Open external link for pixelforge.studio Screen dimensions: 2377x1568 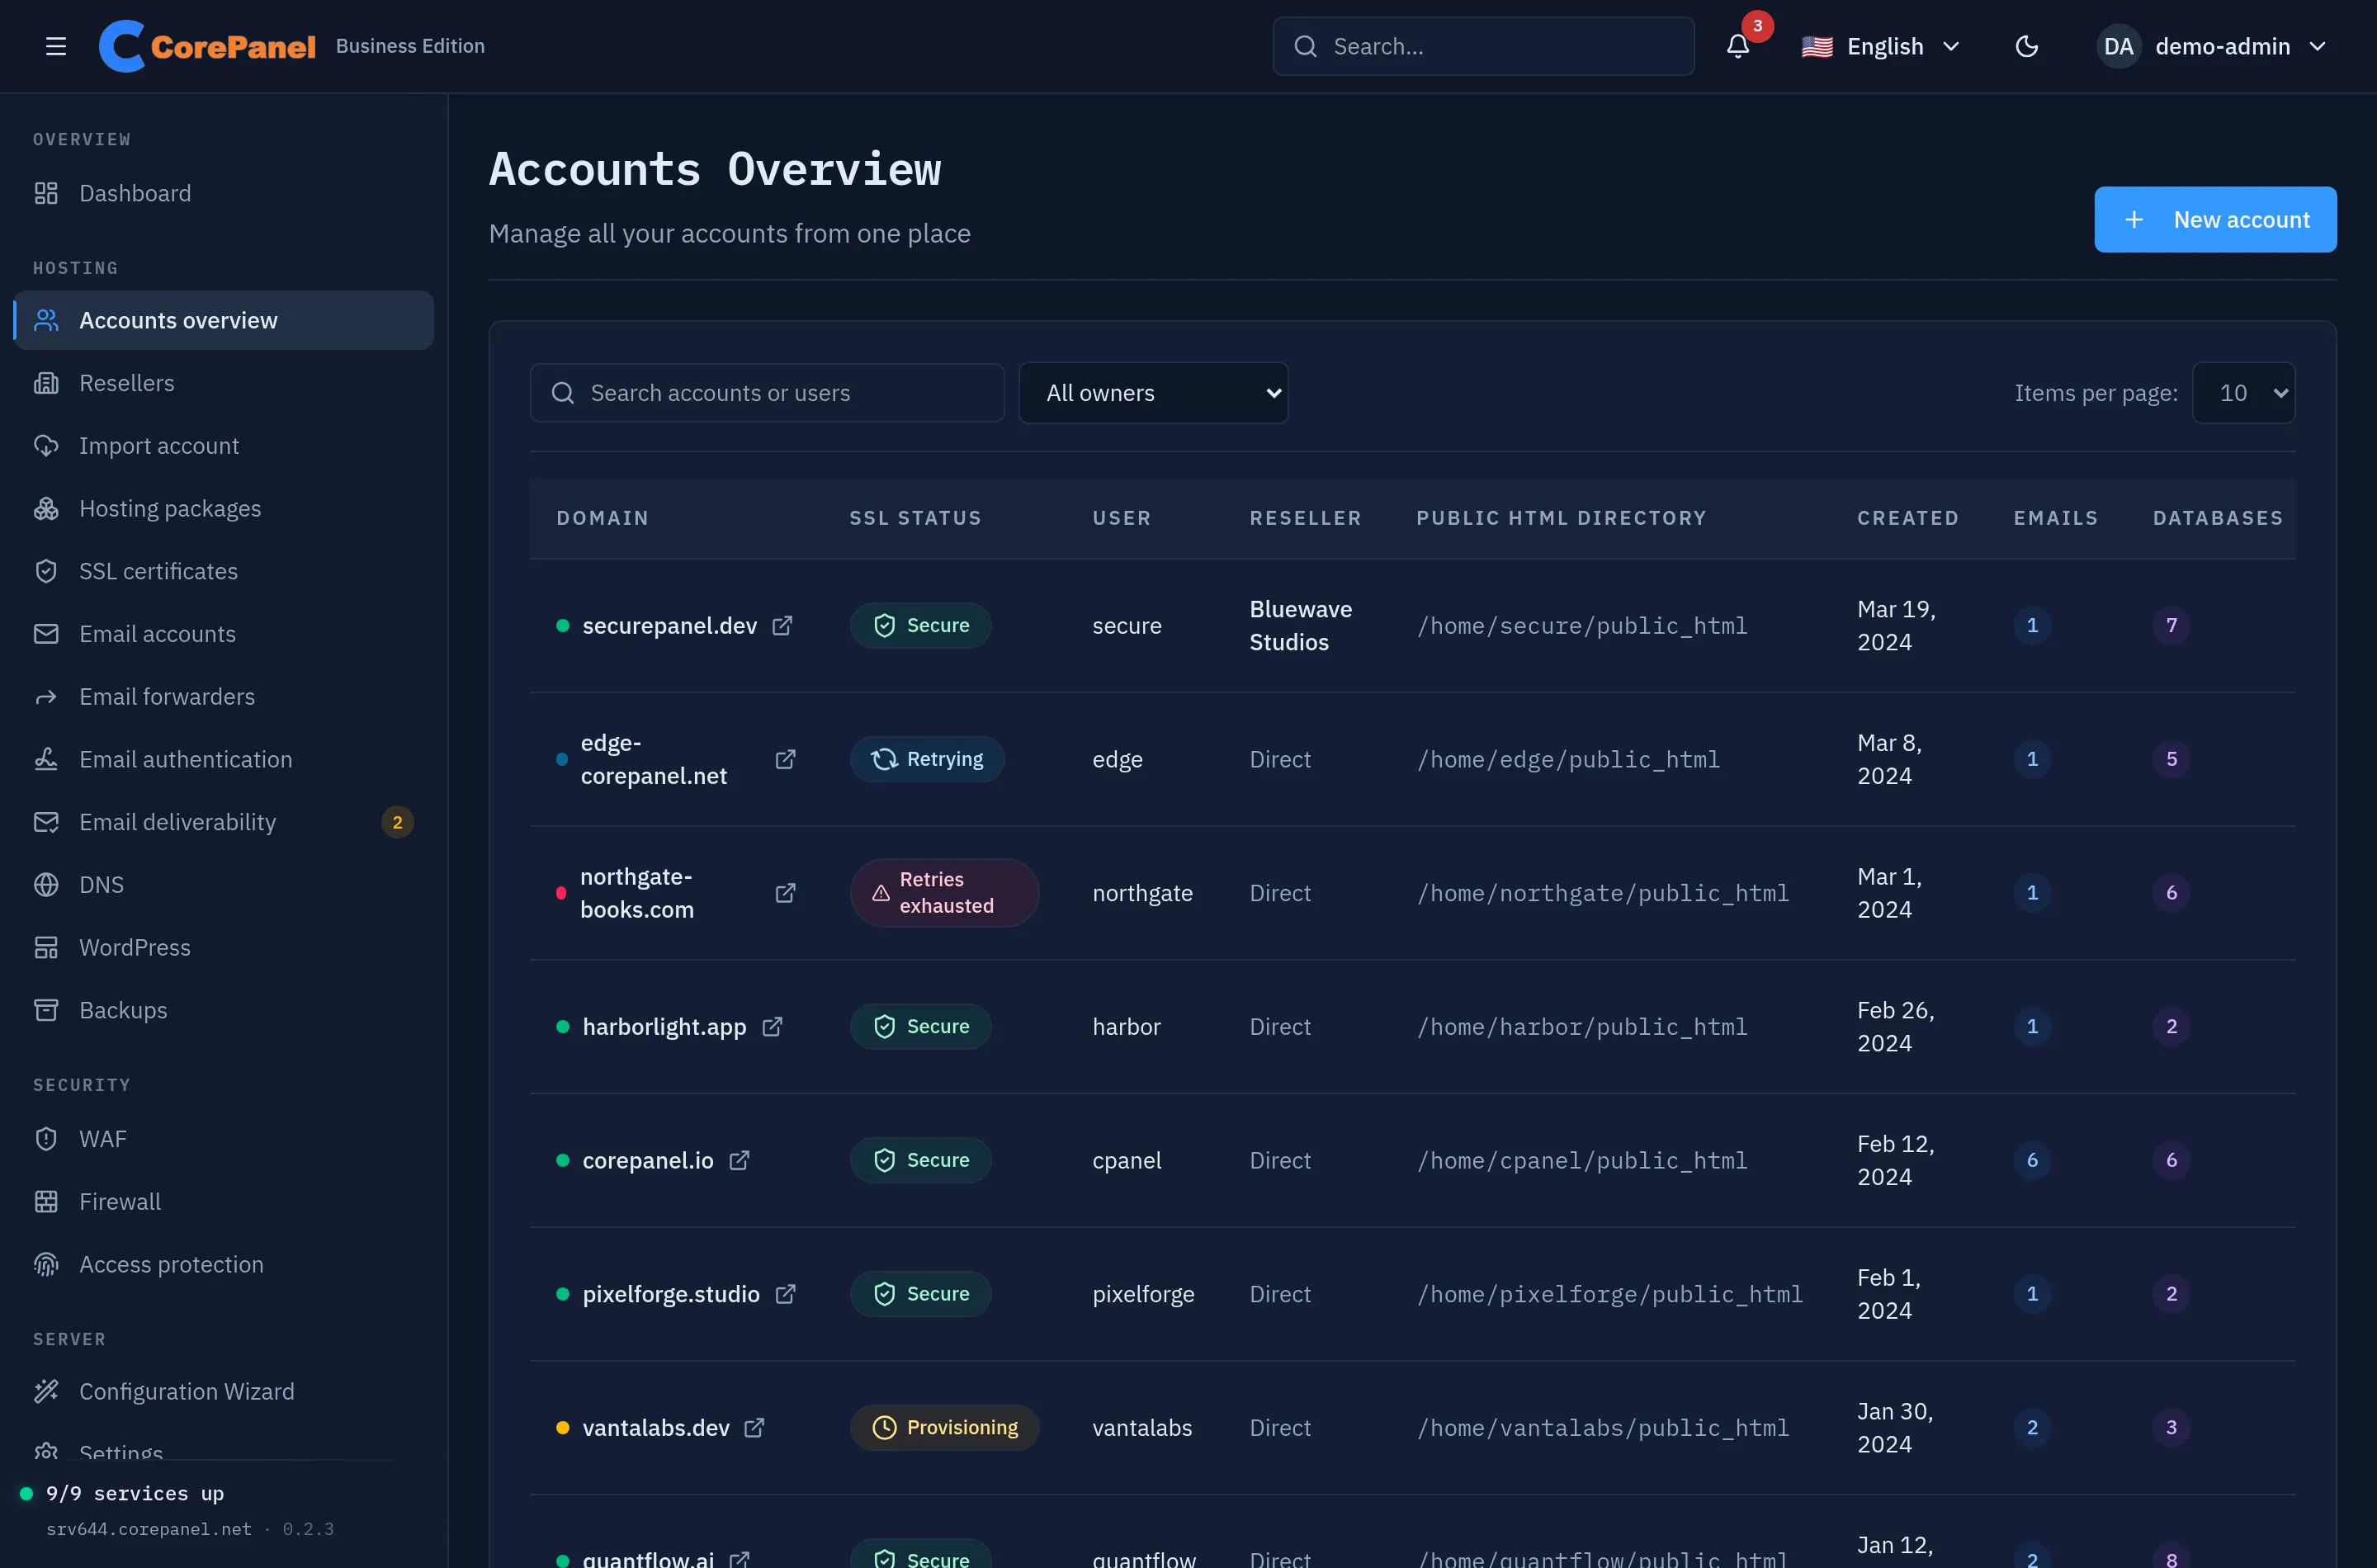(x=785, y=1293)
